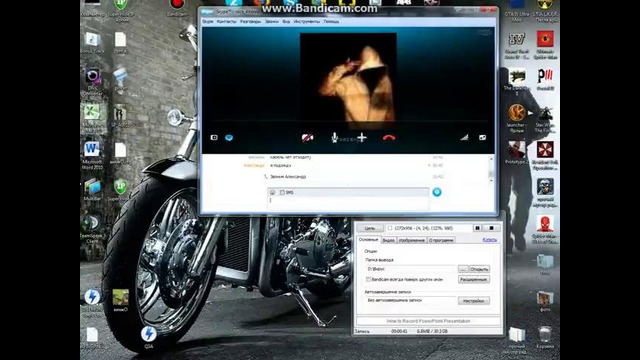The height and width of the screenshot is (360, 640).
Task: Click the How to Record PowerPoint Presentation banner
Action: coord(428,321)
